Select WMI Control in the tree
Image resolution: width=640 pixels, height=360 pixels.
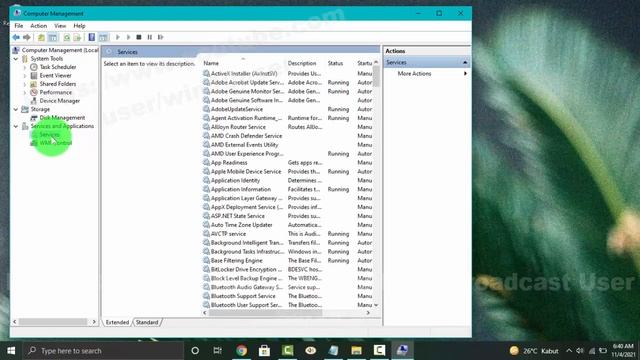(56, 143)
